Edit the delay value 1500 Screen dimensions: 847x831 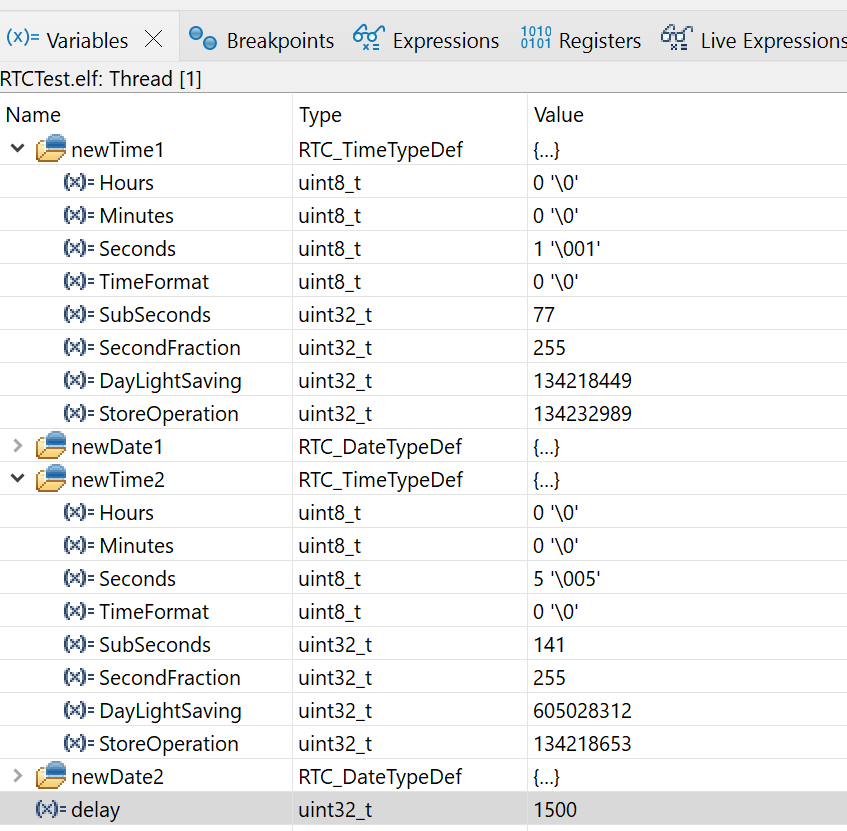556,810
